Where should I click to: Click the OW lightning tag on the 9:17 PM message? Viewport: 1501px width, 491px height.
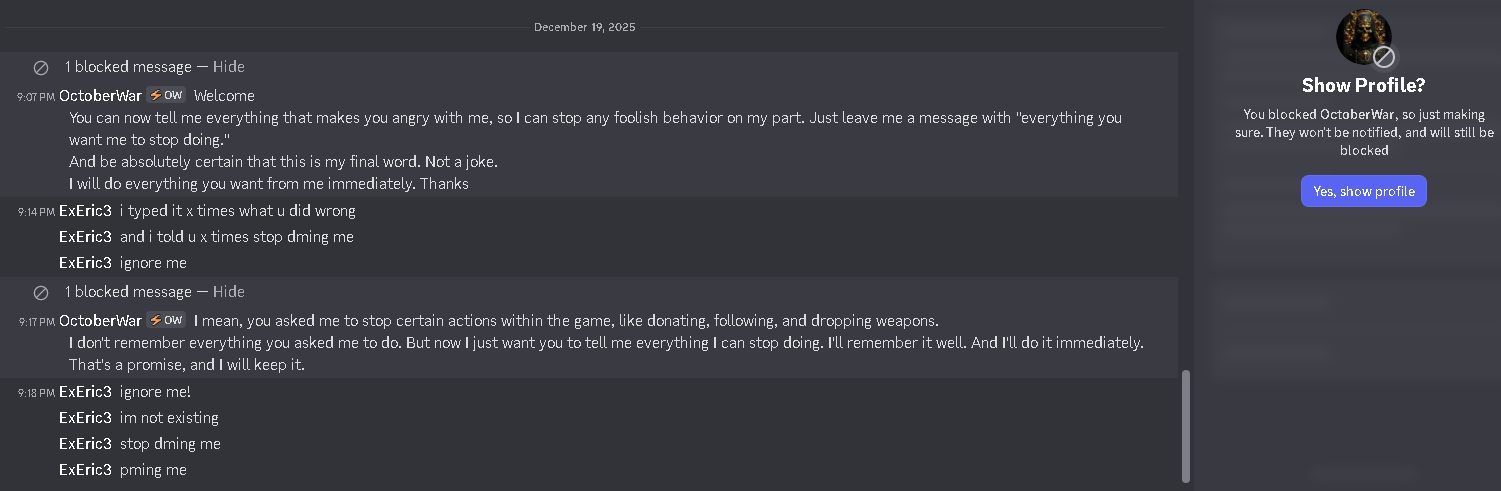click(166, 320)
